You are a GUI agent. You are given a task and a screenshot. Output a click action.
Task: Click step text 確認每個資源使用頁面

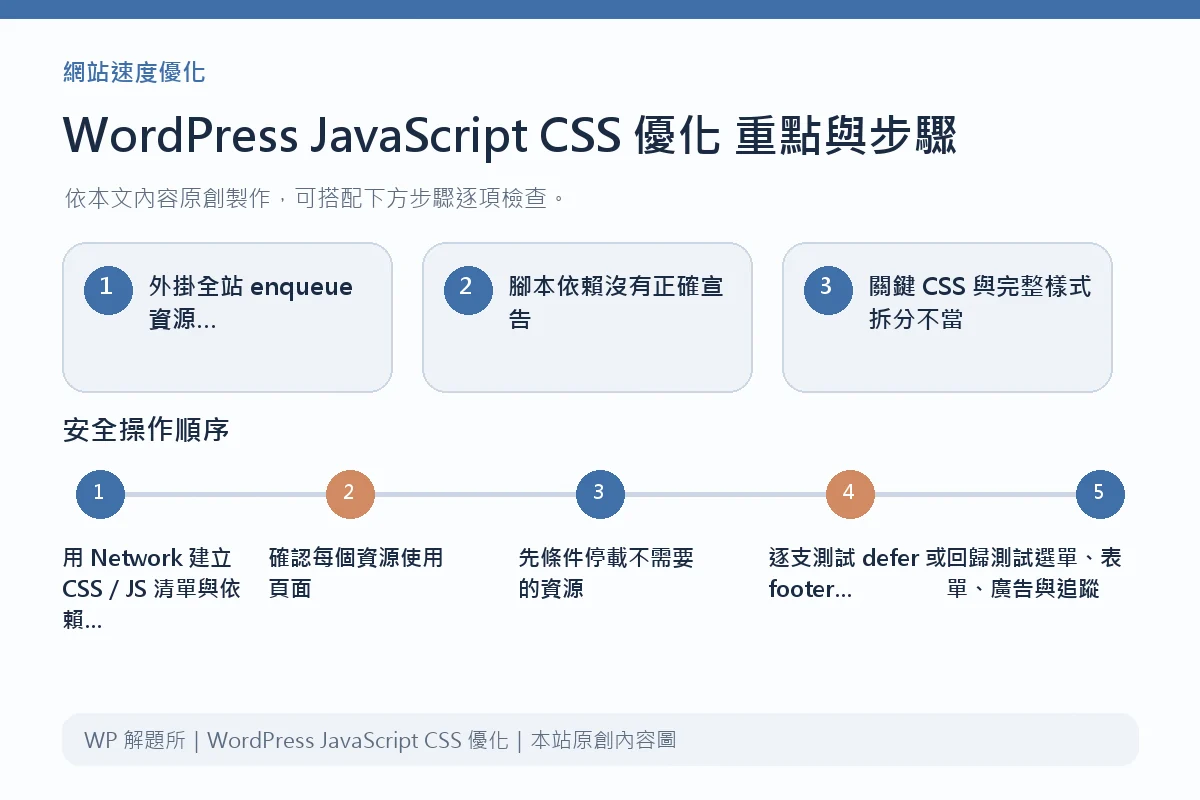point(356,573)
